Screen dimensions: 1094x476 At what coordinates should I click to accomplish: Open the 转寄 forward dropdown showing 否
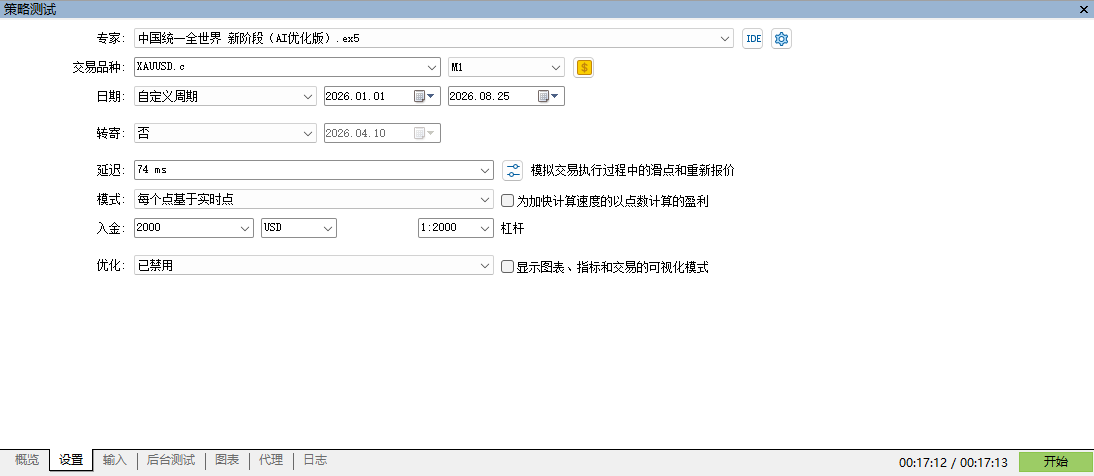click(x=309, y=133)
